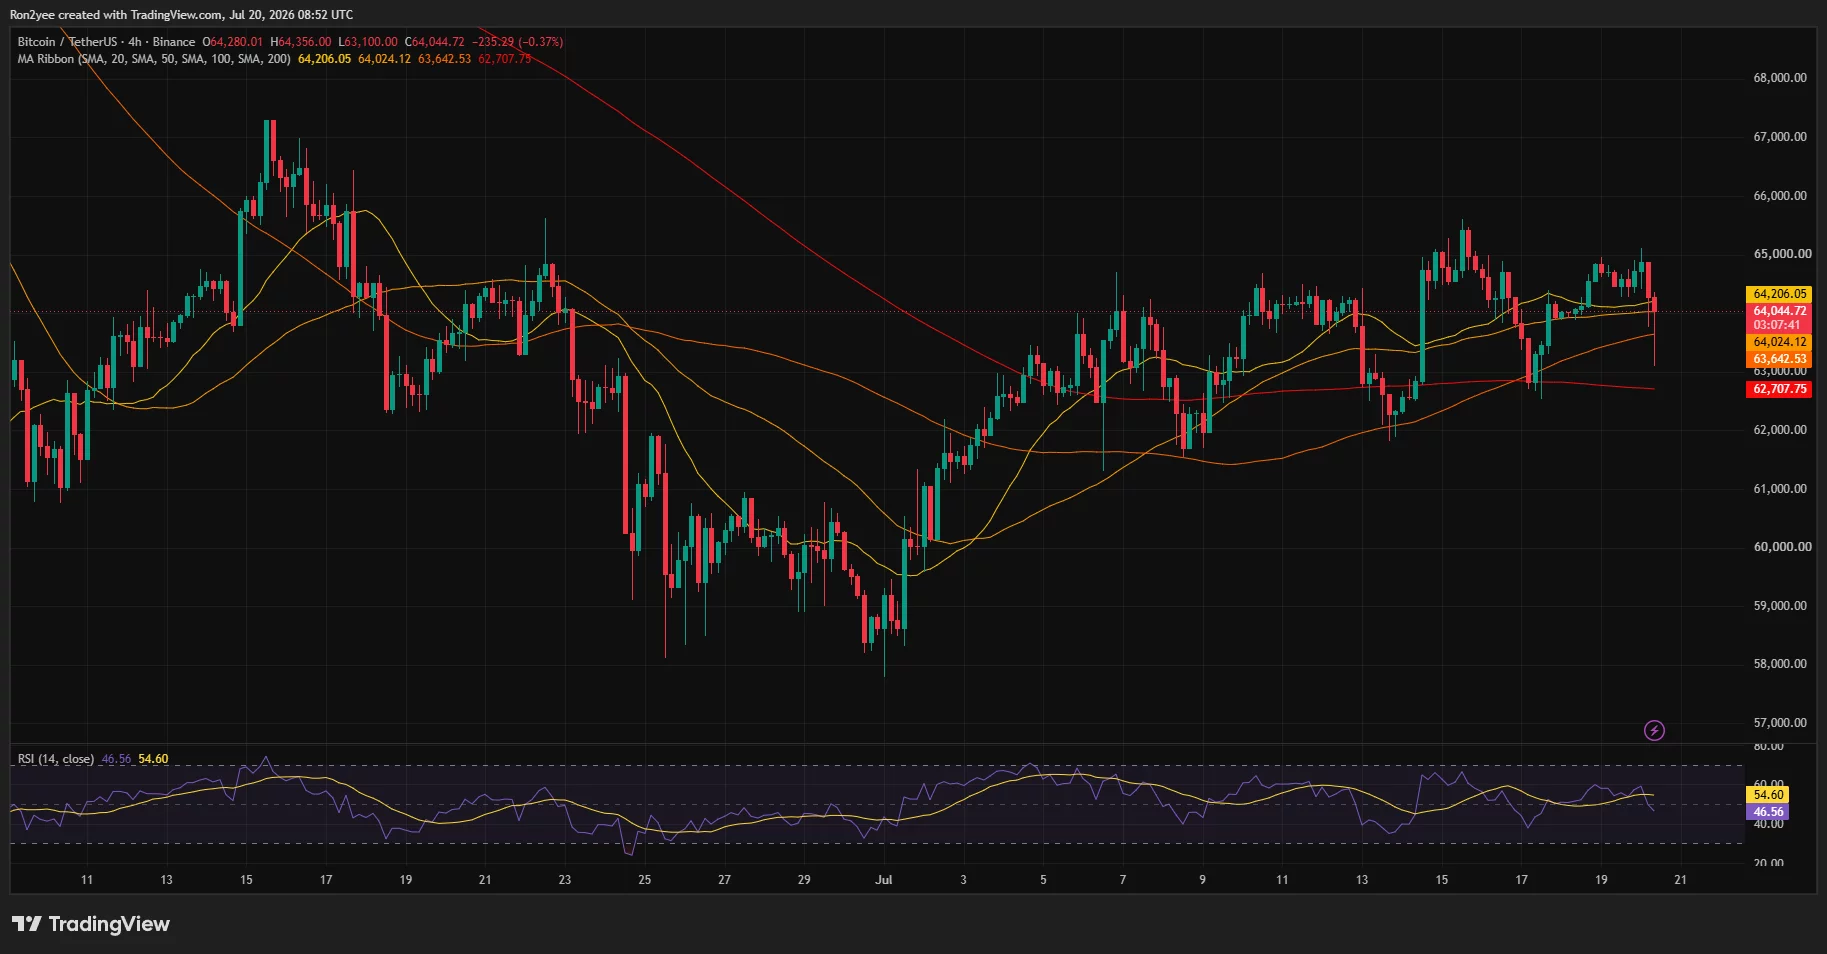The width and height of the screenshot is (1827, 954).
Task: Click the 27 date label on time axis
Action: coord(724,880)
